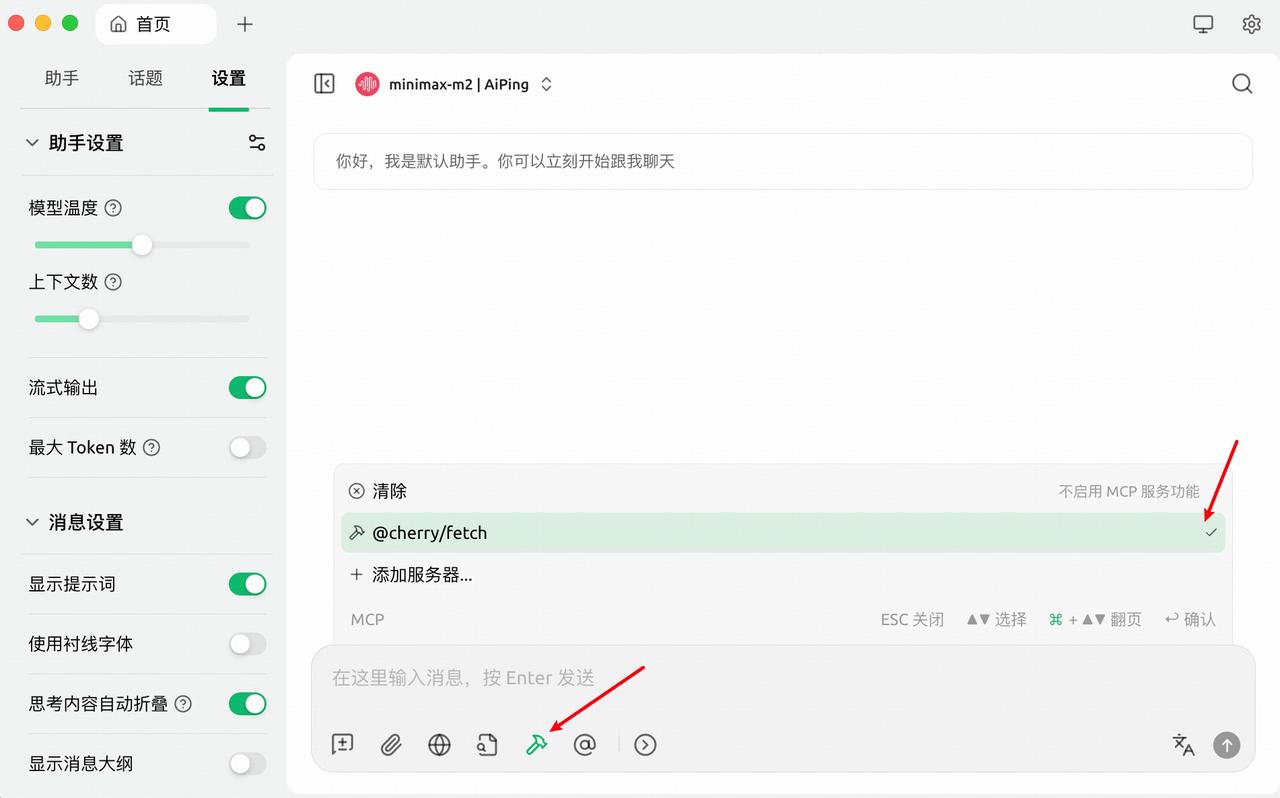Click the translate icon near send button
Image resolution: width=1280 pixels, height=798 pixels.
(x=1183, y=744)
